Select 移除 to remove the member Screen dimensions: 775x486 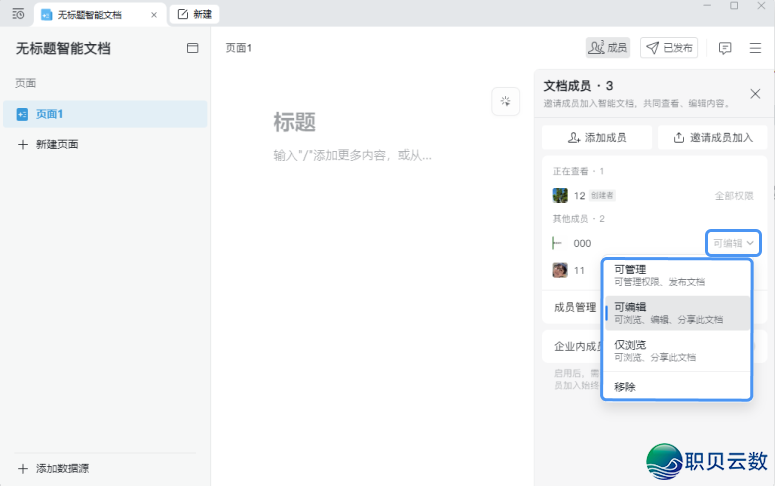[677, 387]
